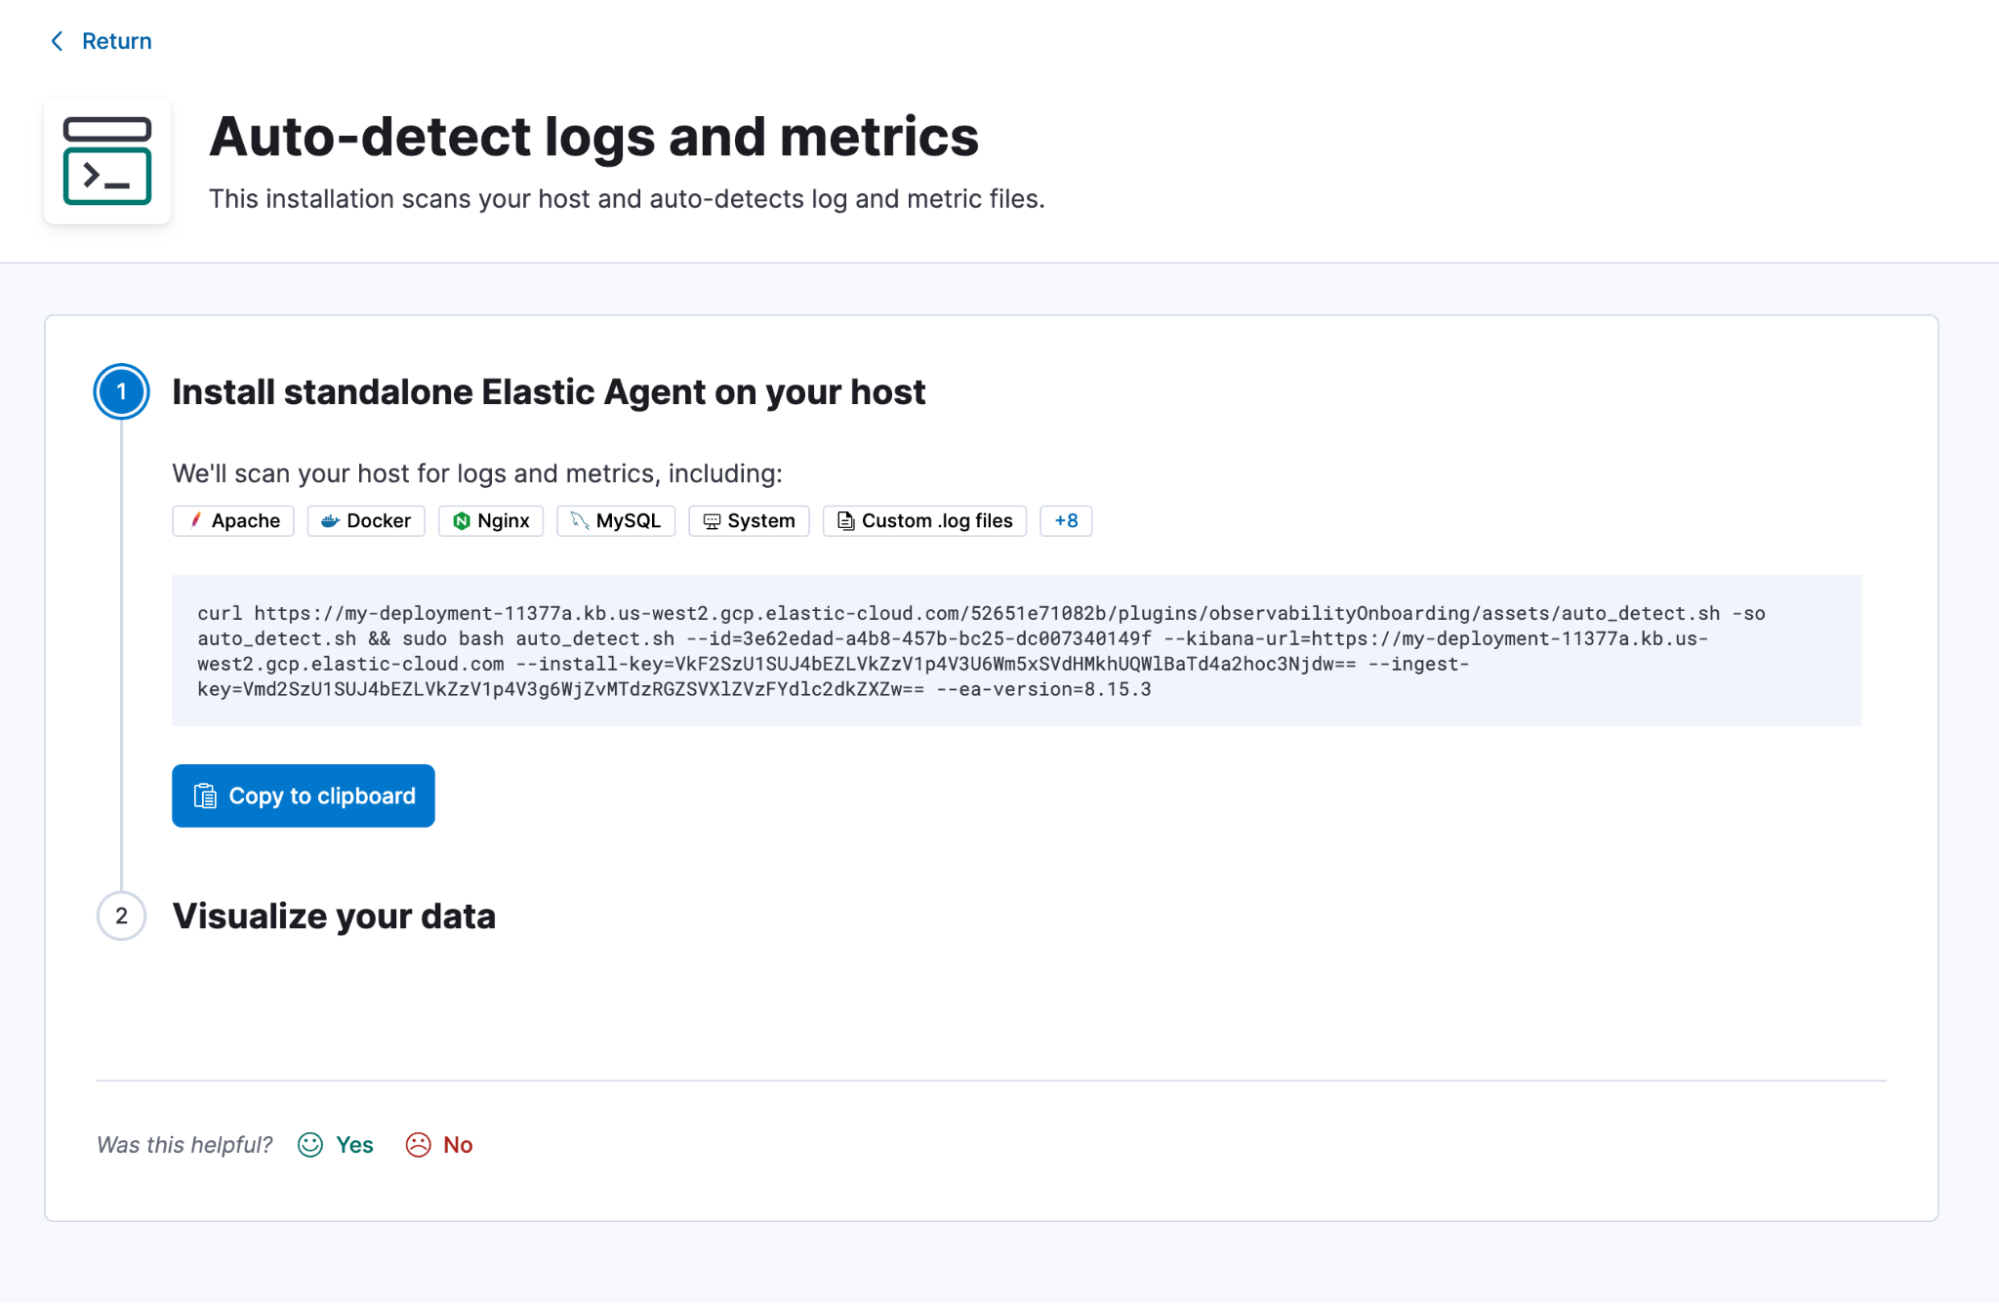The width and height of the screenshot is (1999, 1304).
Task: Click the step 1 numbered circle icon
Action: click(x=122, y=392)
